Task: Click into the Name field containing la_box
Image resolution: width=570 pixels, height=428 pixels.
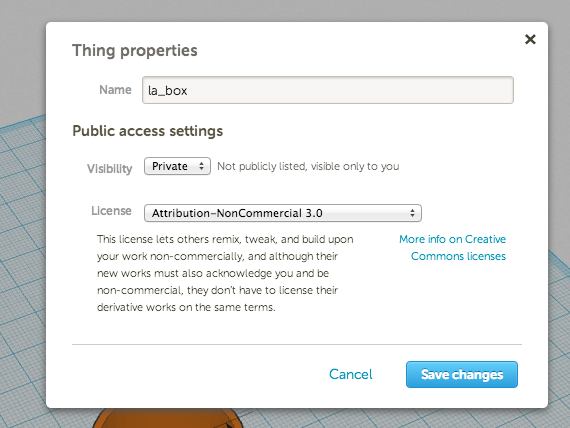Action: tap(328, 90)
